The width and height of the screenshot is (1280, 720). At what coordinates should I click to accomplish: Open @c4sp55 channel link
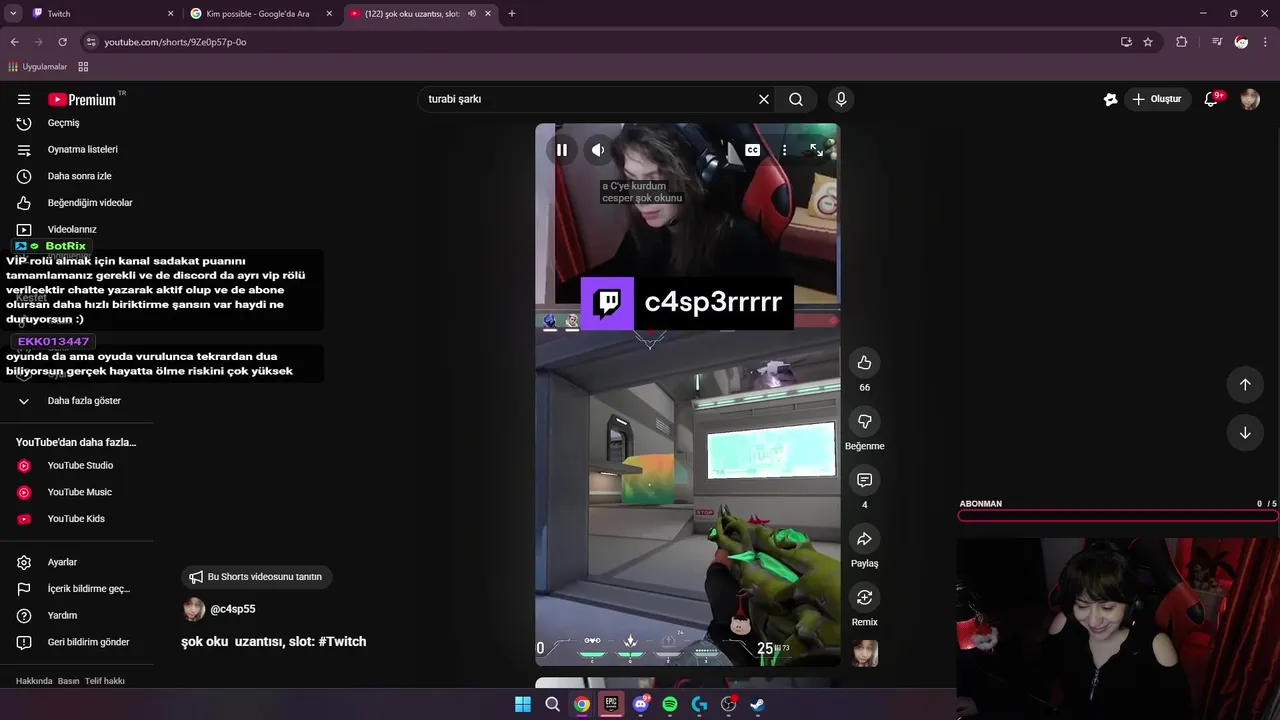(x=232, y=609)
